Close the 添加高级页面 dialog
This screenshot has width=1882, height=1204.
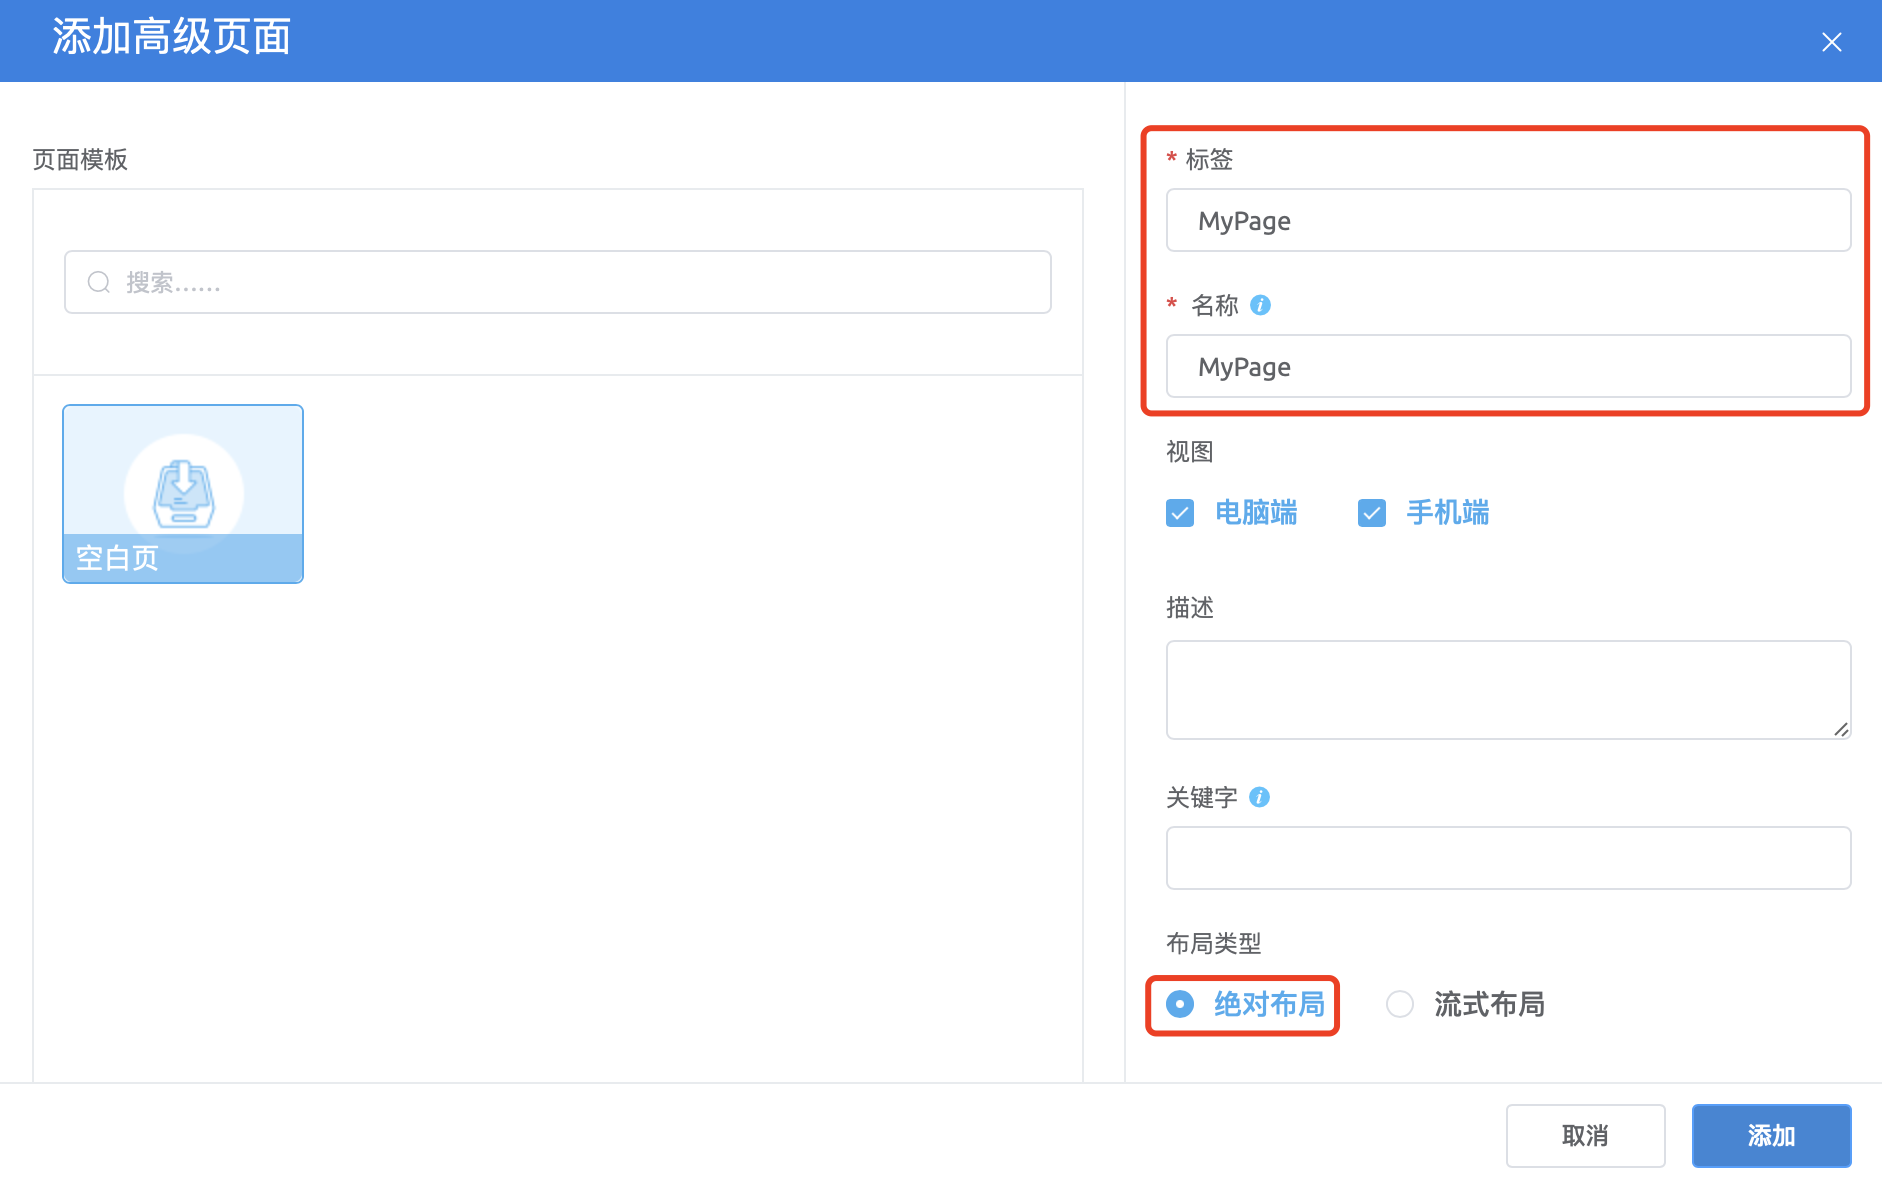pos(1831,42)
